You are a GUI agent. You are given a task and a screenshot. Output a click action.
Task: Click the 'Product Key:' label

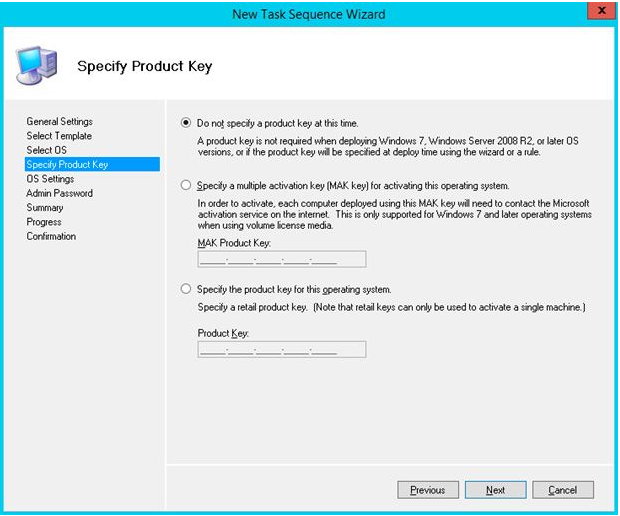pyautogui.click(x=223, y=333)
